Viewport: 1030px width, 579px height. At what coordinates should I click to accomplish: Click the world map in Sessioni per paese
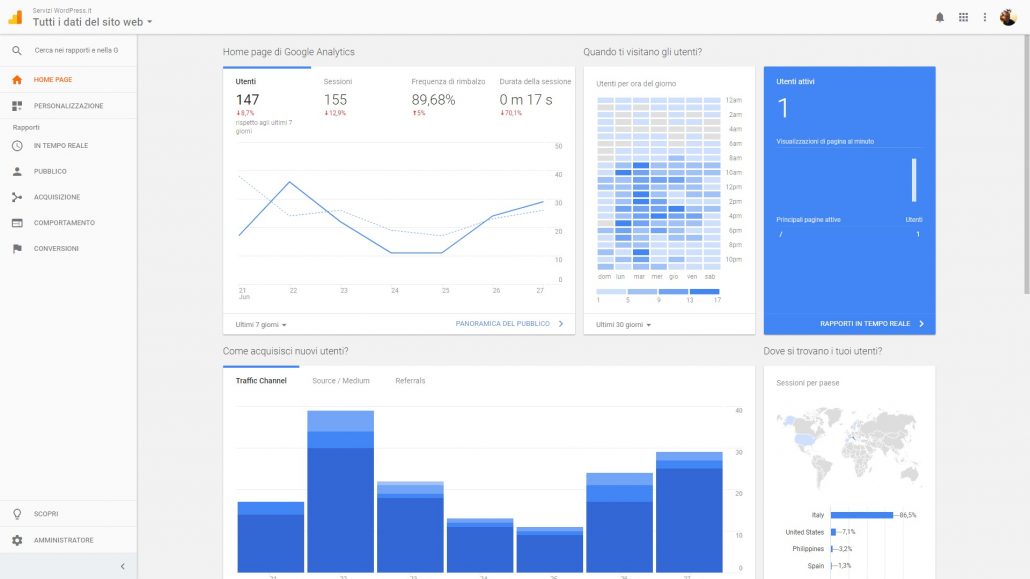tap(849, 447)
